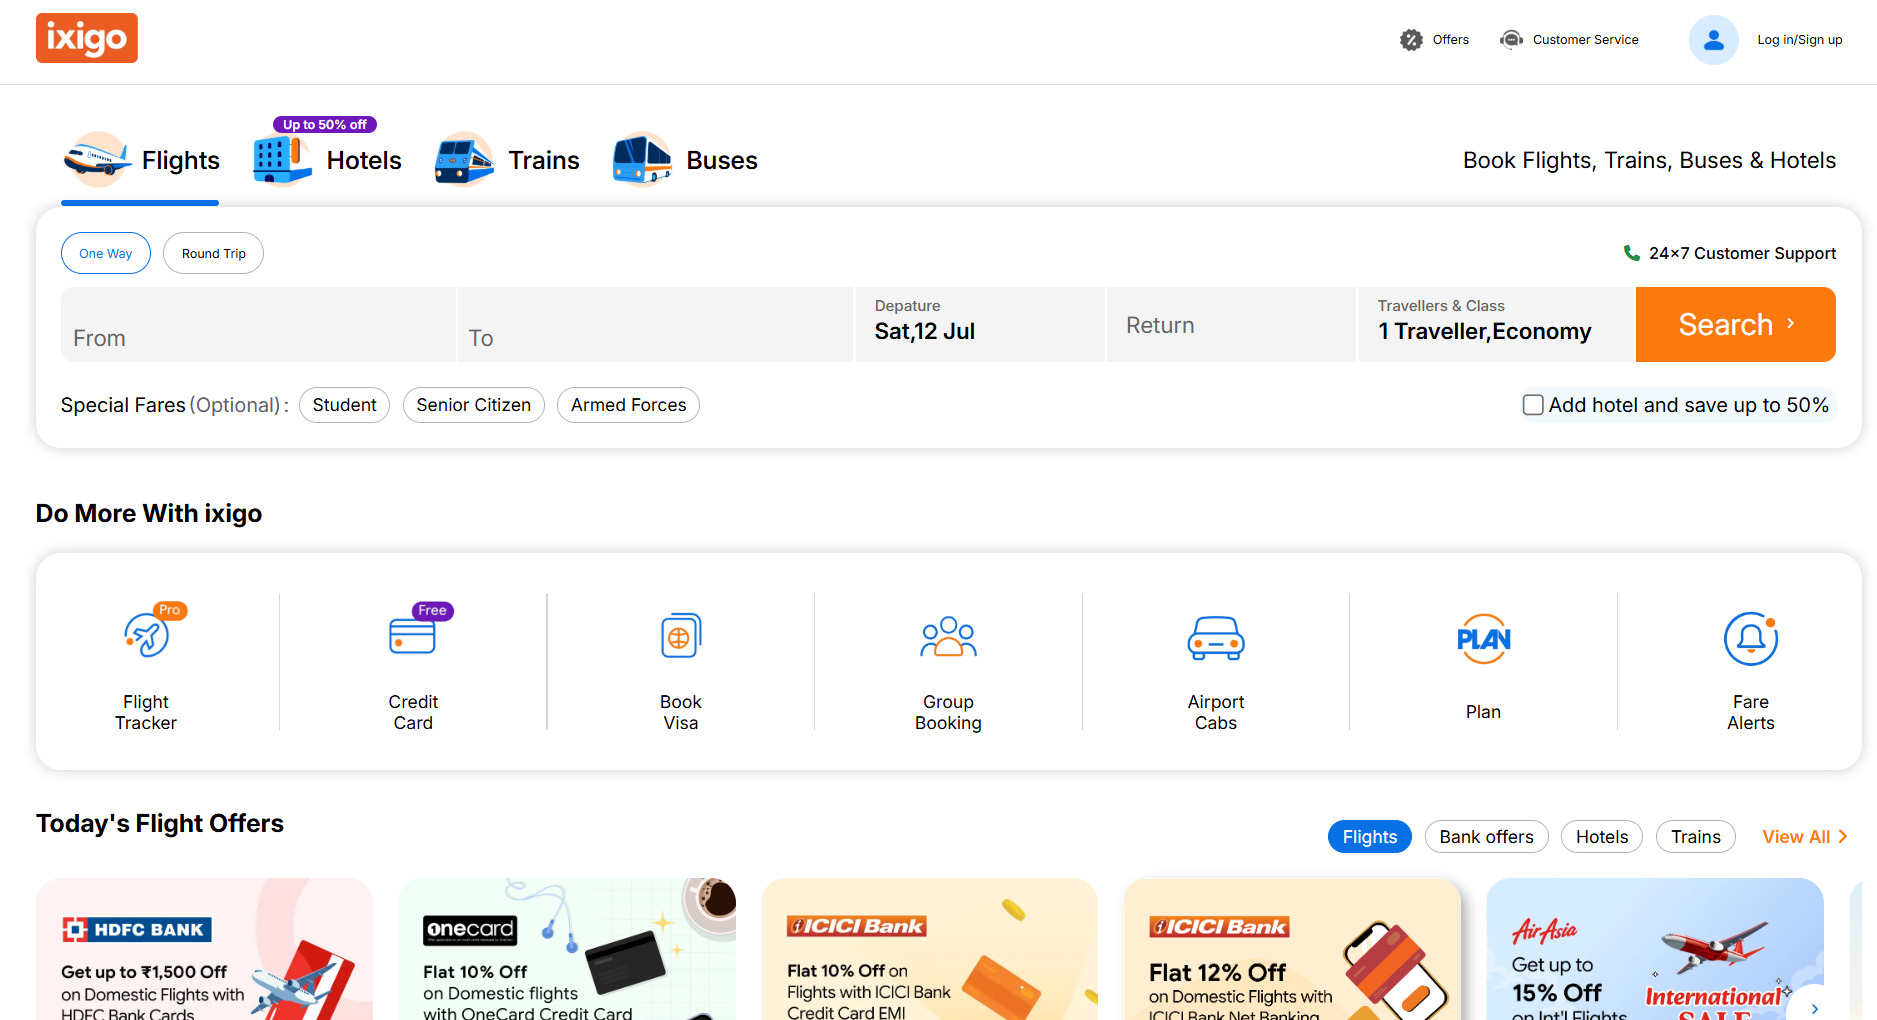The image size is (1877, 1020).
Task: Switch to the Hotels tab label
Action: (364, 160)
